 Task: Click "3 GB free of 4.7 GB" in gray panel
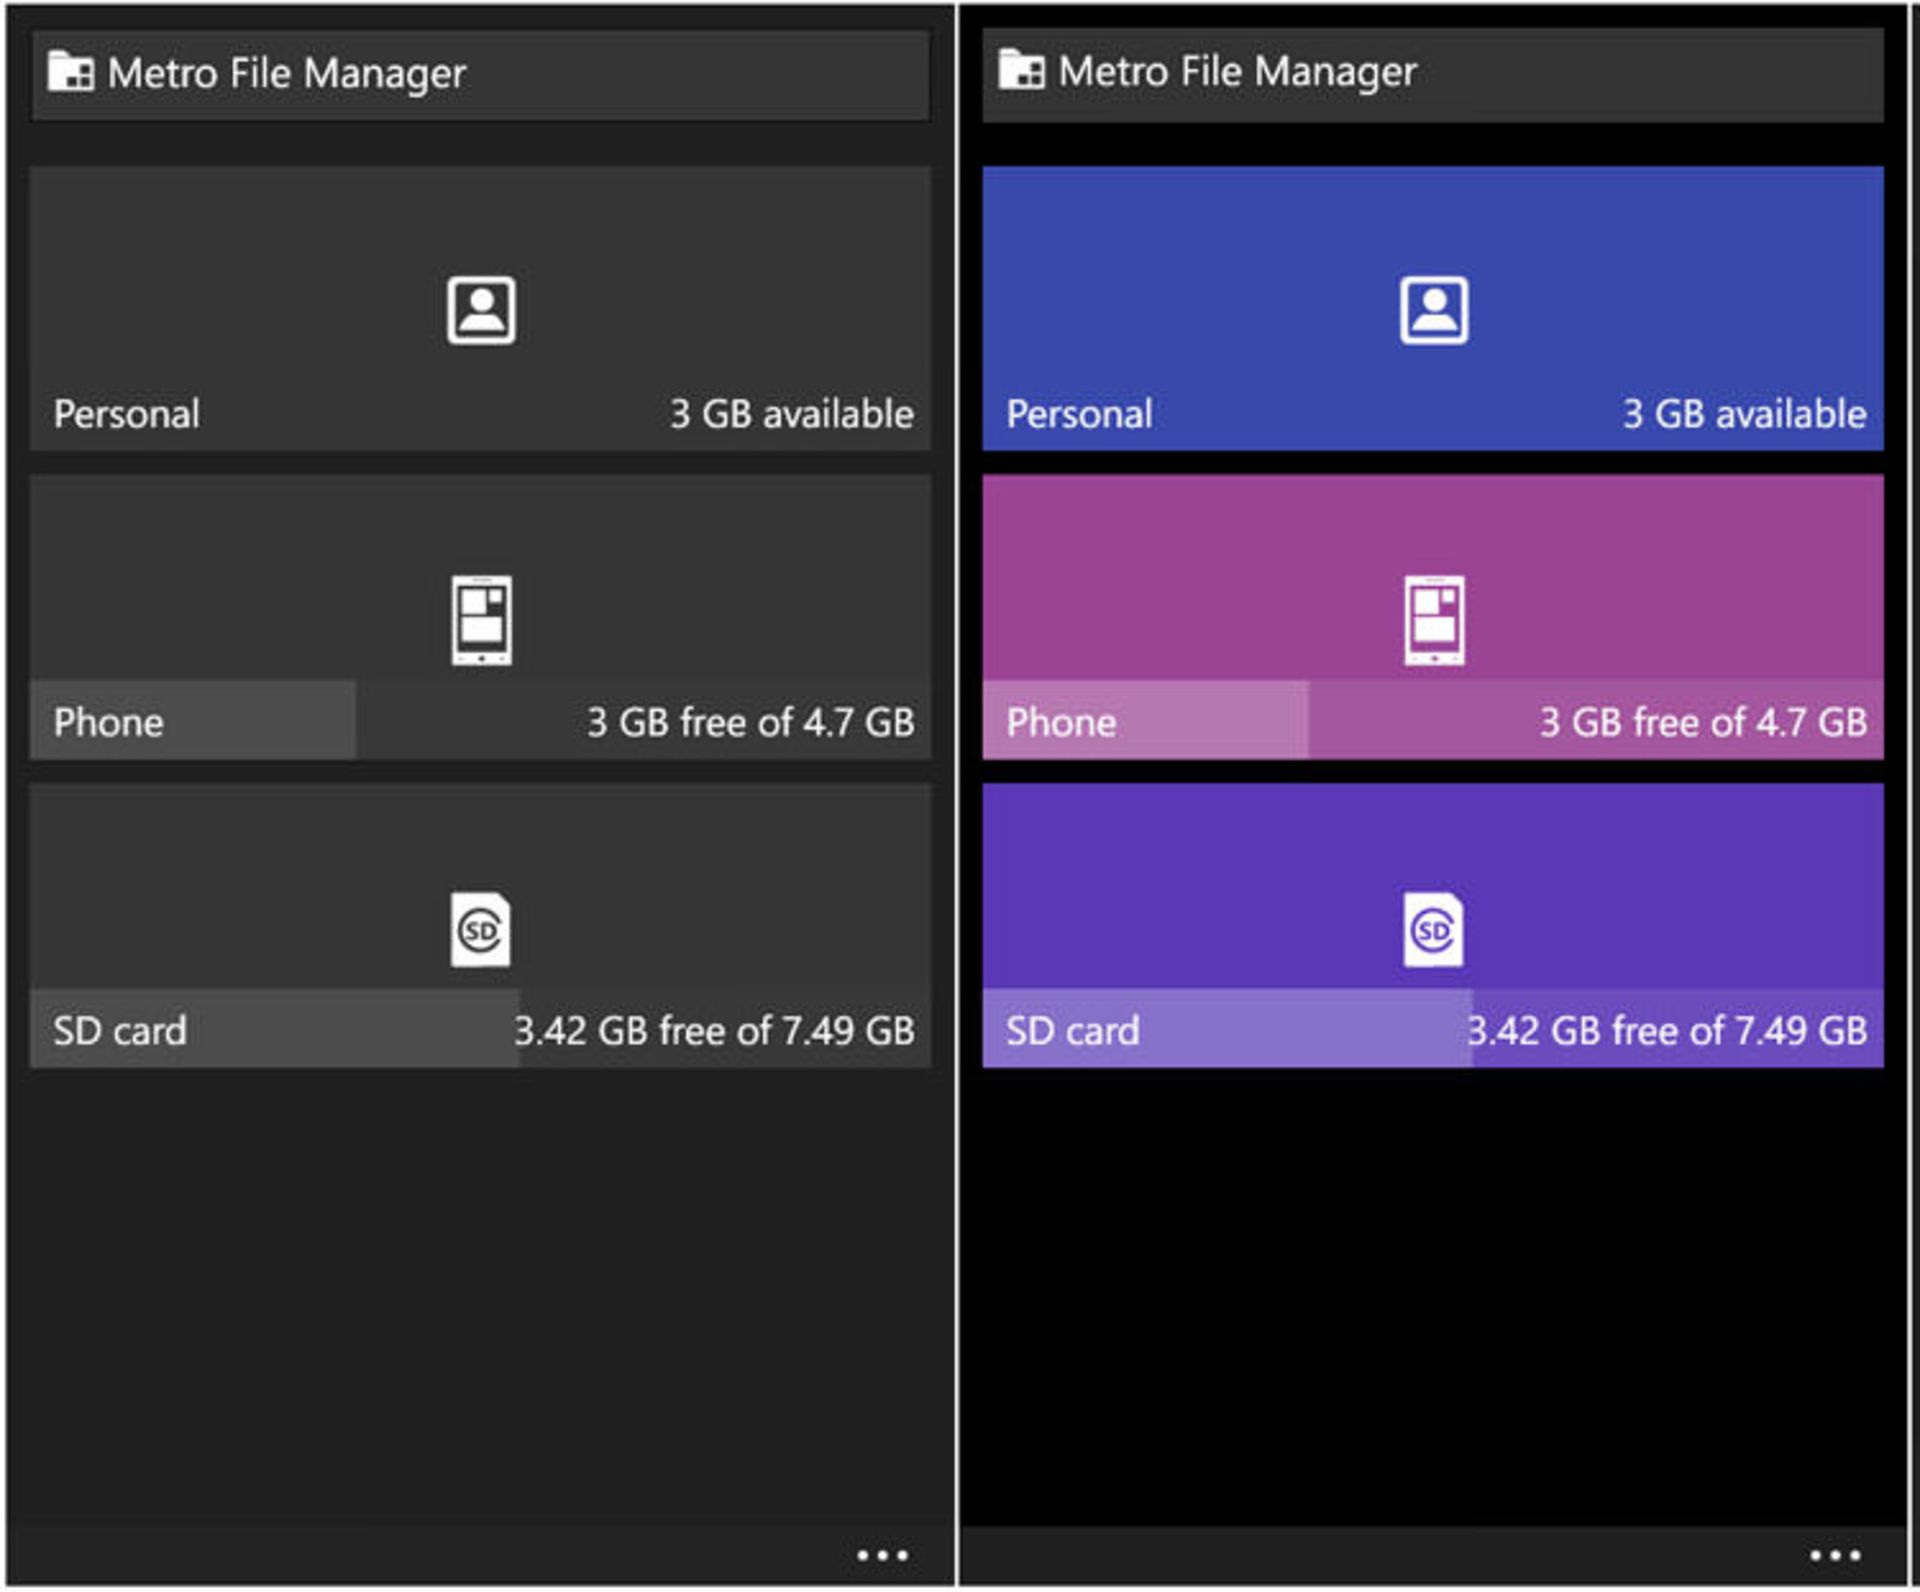click(x=751, y=722)
